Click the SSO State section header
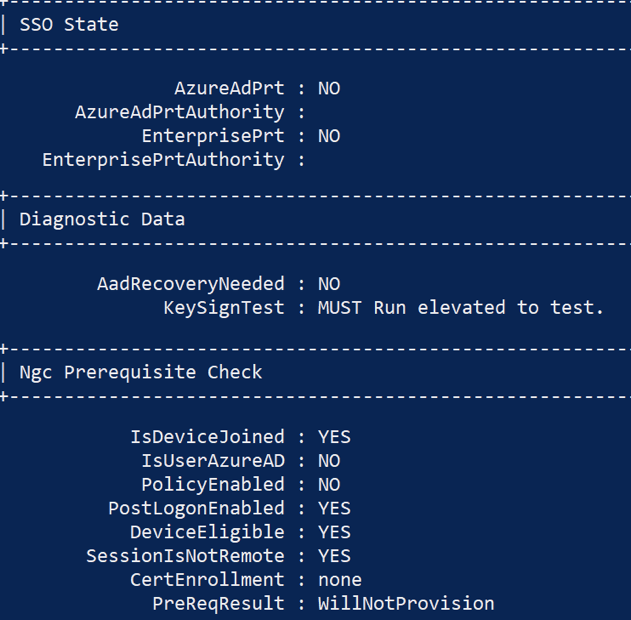The image size is (631, 620). [69, 24]
